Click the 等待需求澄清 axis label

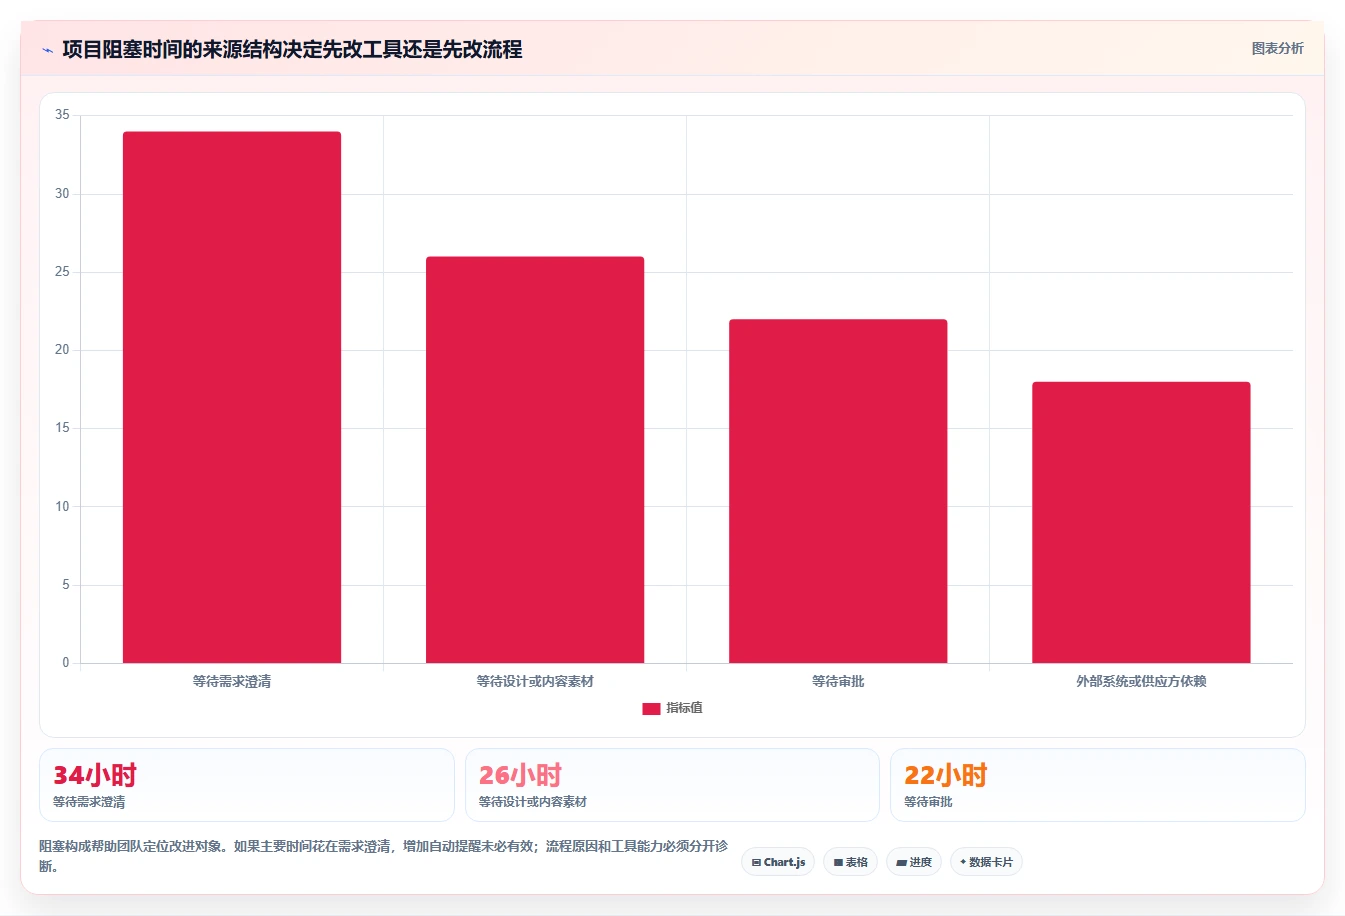pyautogui.click(x=232, y=681)
